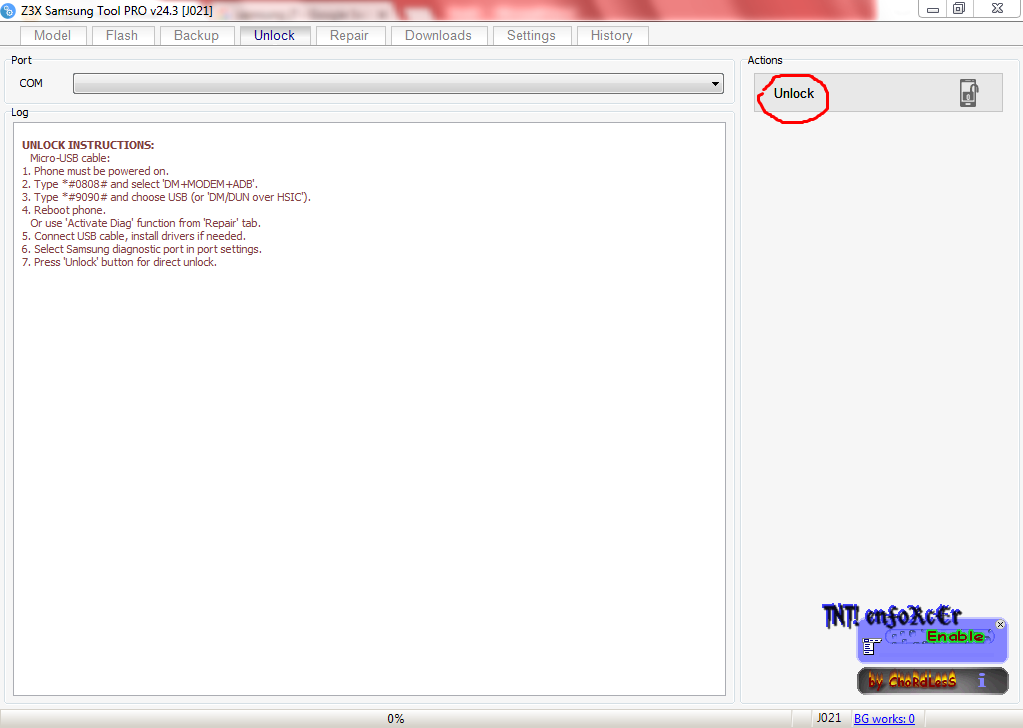Restore the Z3X window size

click(959, 8)
